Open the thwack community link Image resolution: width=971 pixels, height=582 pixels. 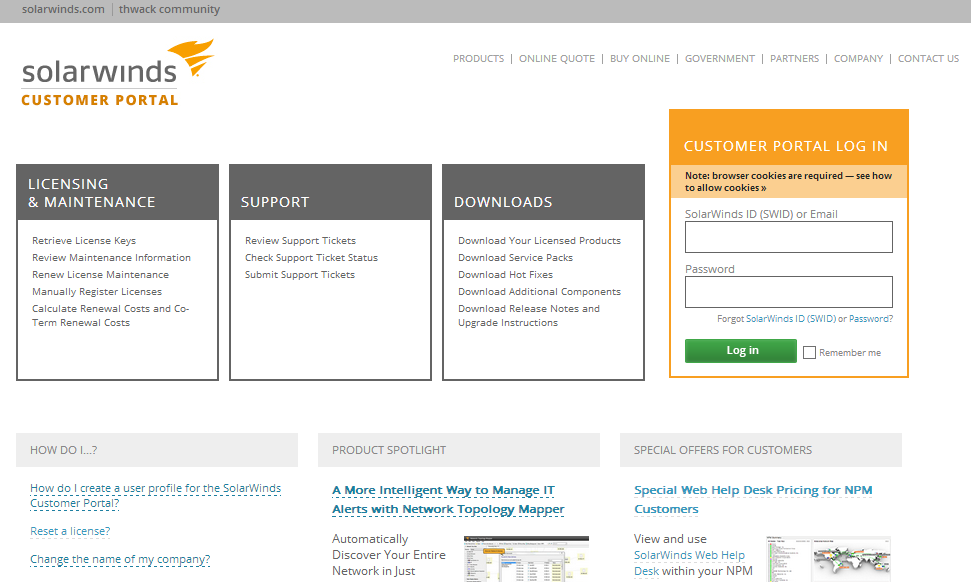coord(169,9)
